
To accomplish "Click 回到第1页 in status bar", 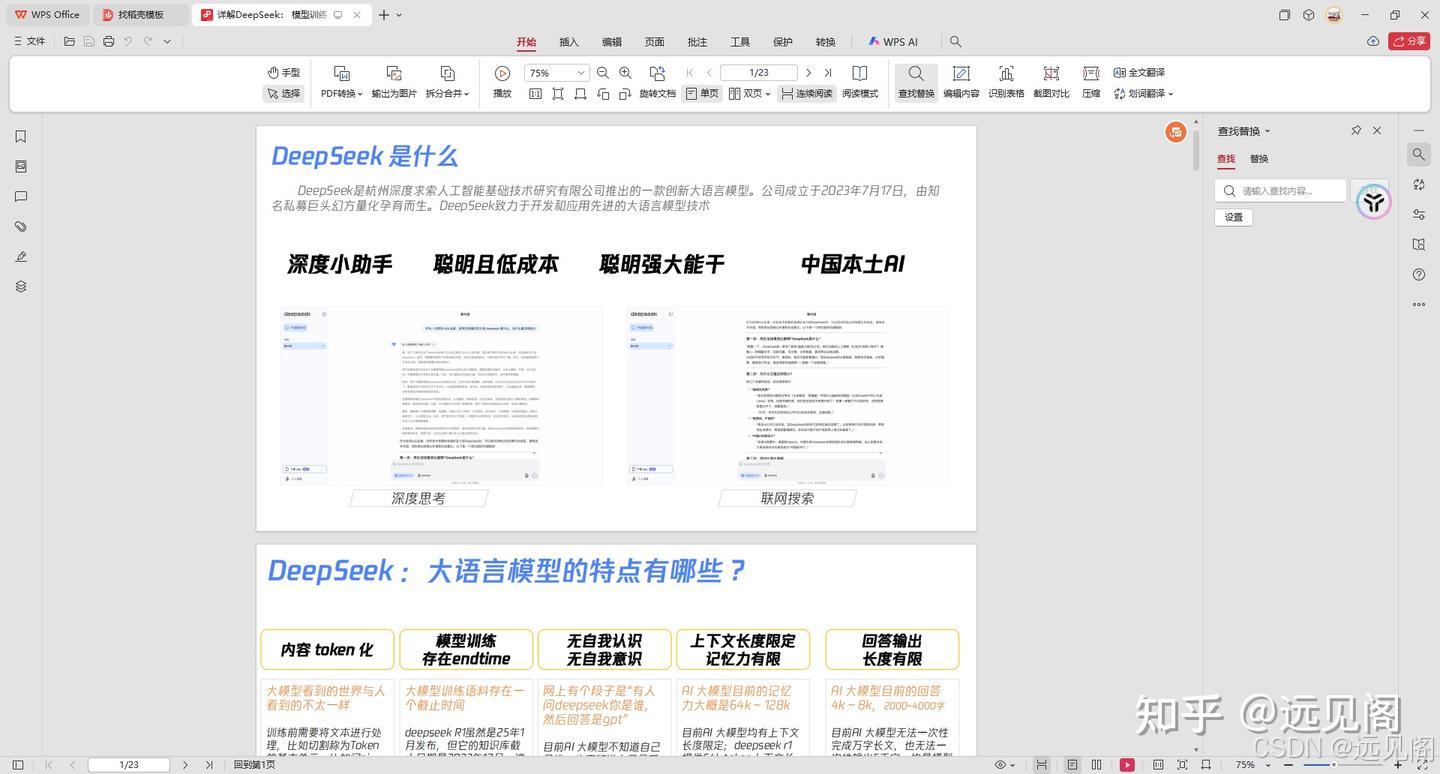I will [x=254, y=765].
